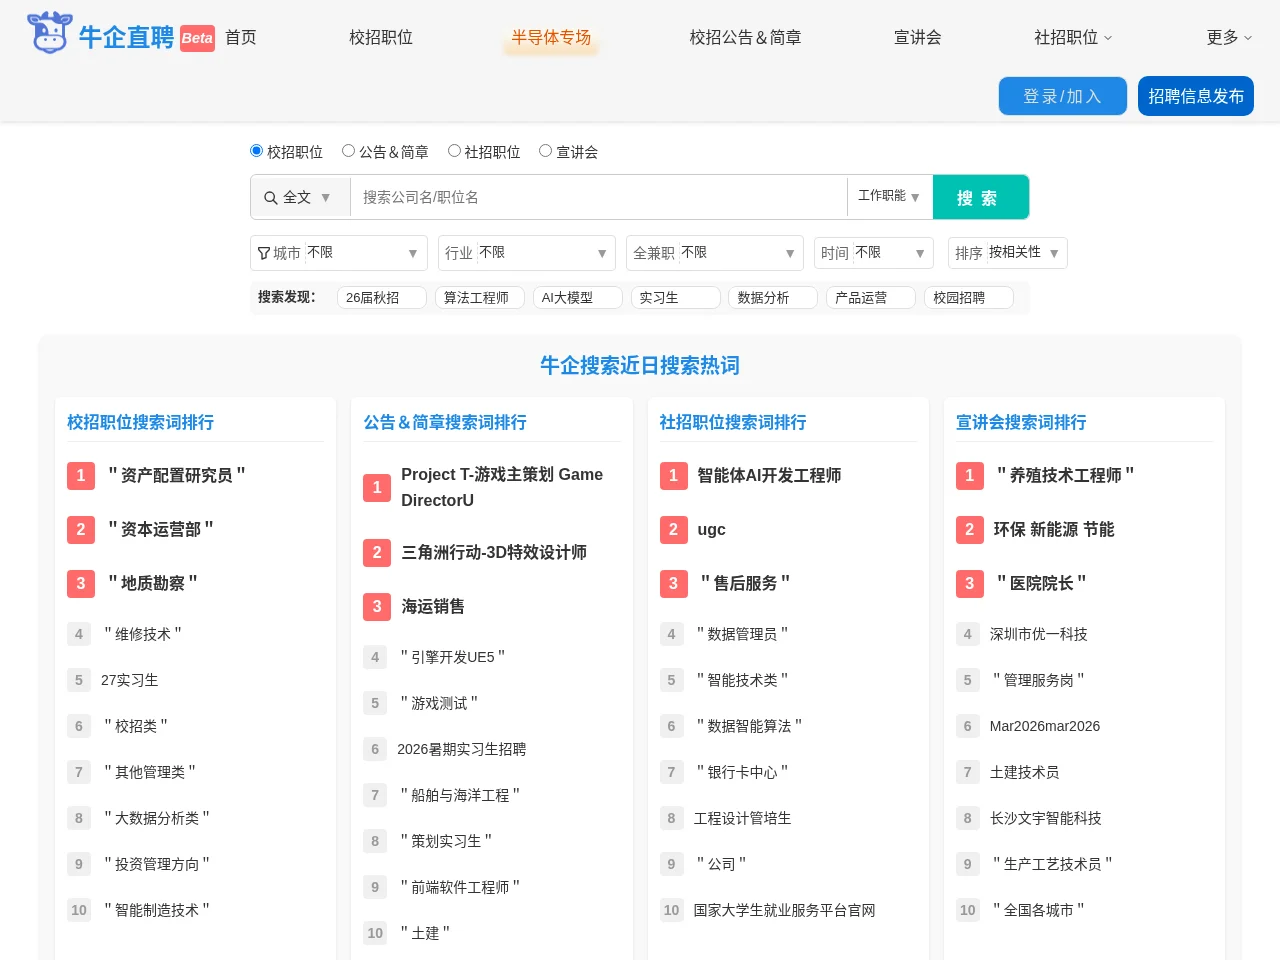Open hot term "资产配置研究员"
Image resolution: width=1280 pixels, height=960 pixels.
tap(177, 475)
